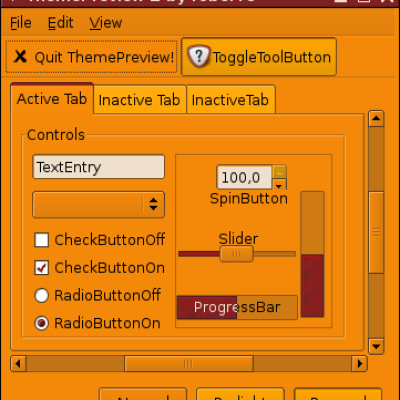This screenshot has height=400, width=400.
Task: Click the vertical scrollbar up arrow
Action: pos(376,118)
